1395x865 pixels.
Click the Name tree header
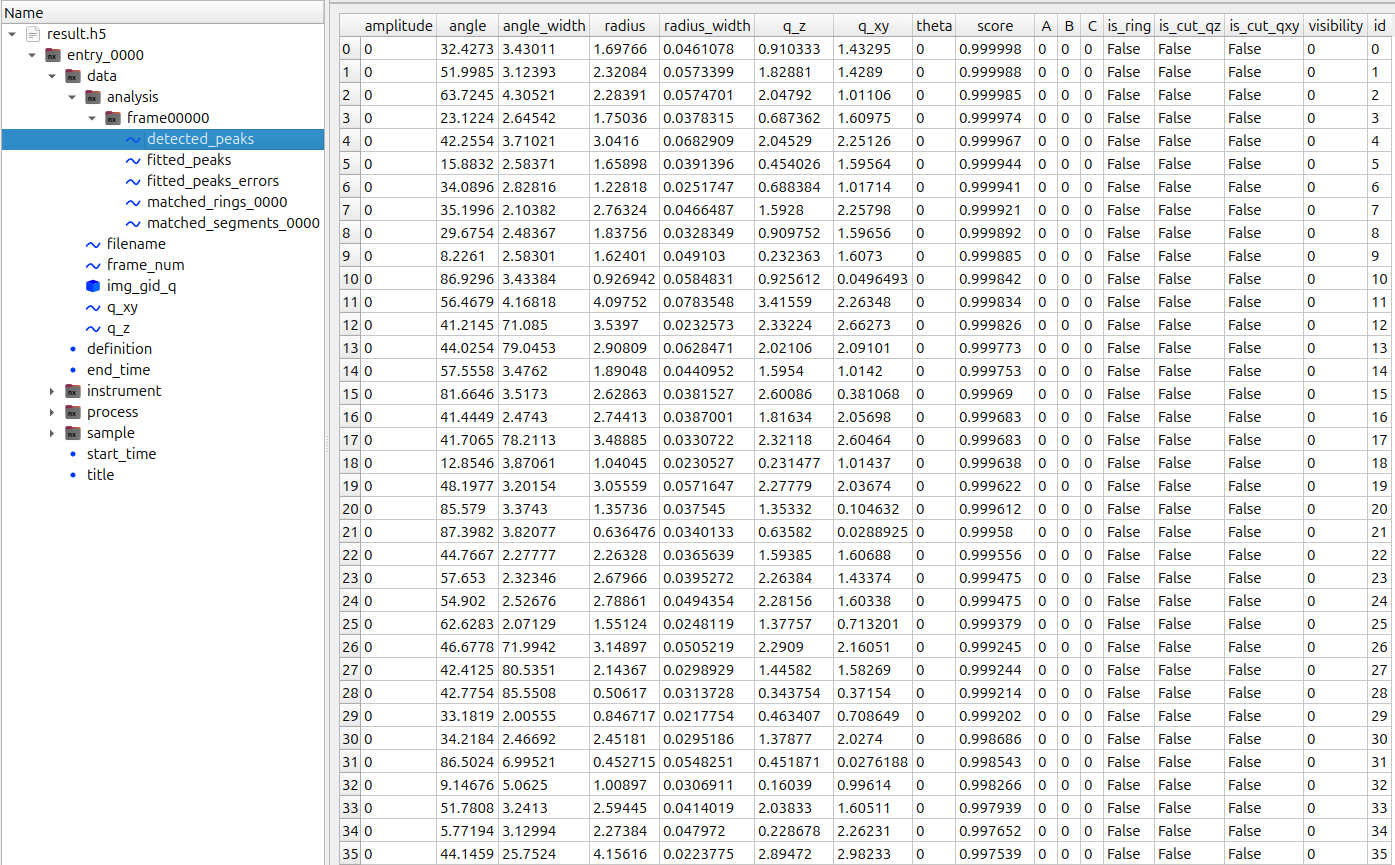coord(162,13)
